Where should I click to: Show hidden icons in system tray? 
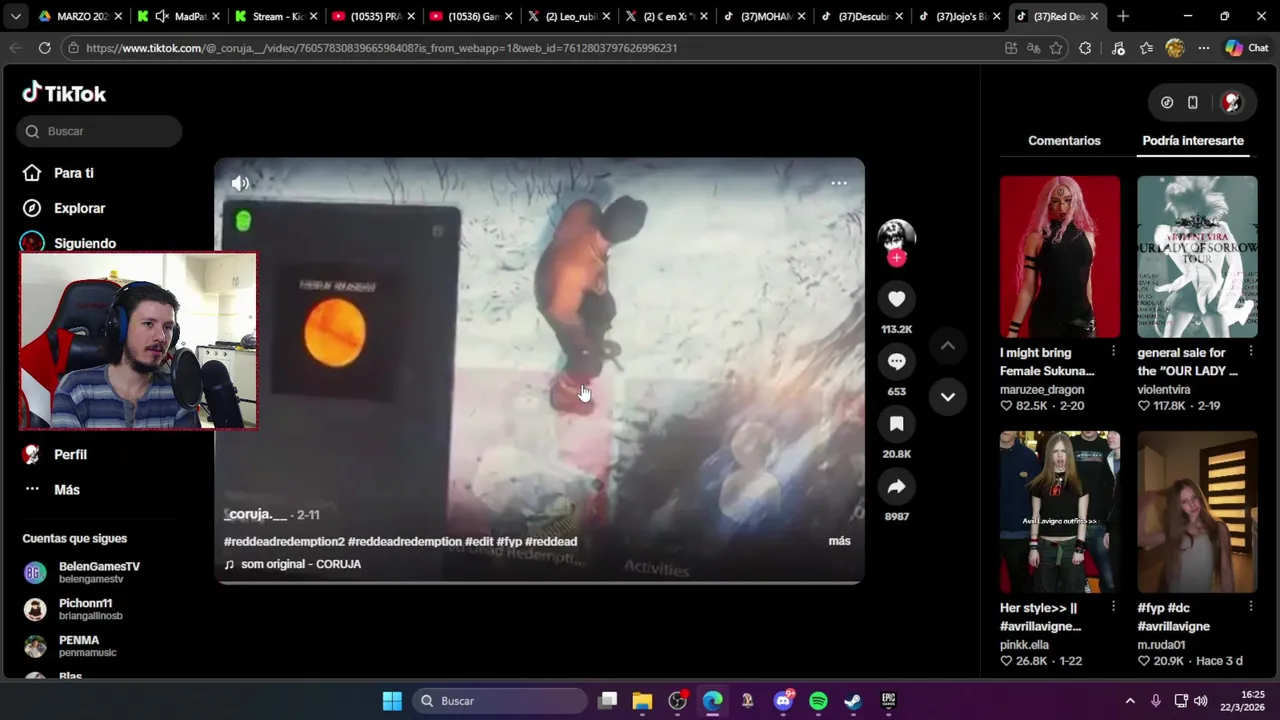pyautogui.click(x=1130, y=701)
